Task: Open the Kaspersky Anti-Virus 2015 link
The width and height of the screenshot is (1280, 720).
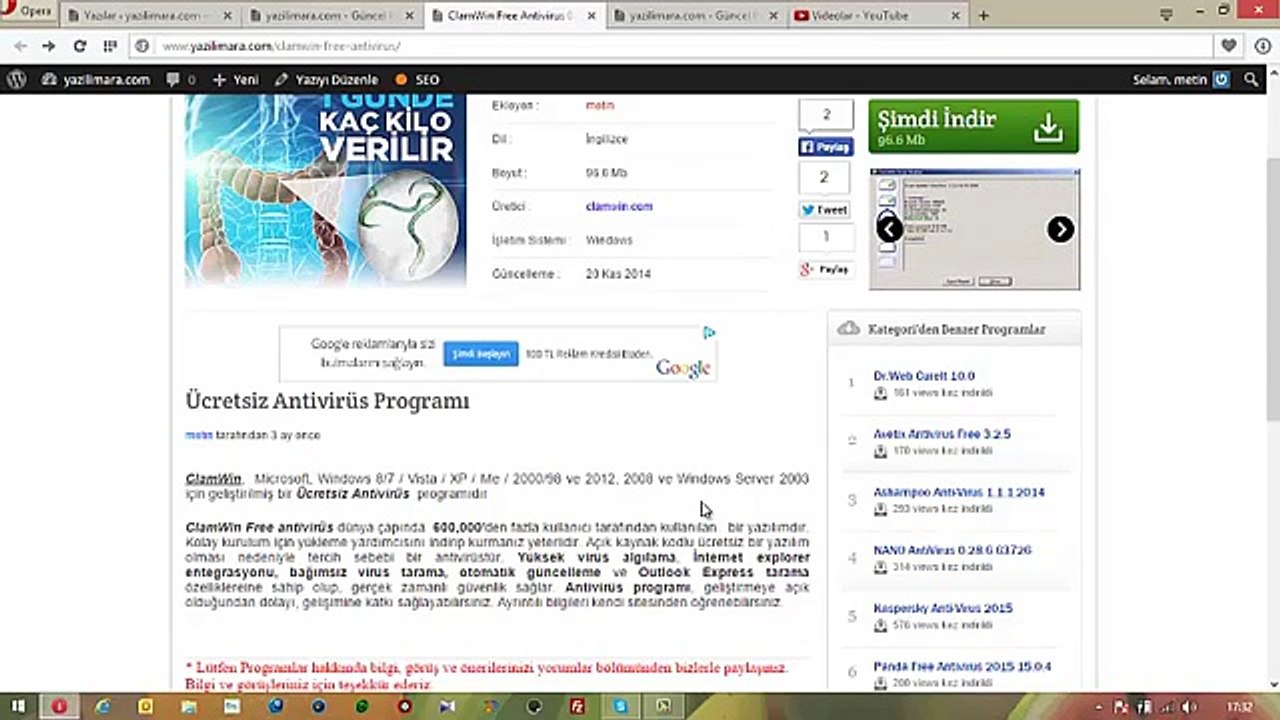Action: point(943,609)
